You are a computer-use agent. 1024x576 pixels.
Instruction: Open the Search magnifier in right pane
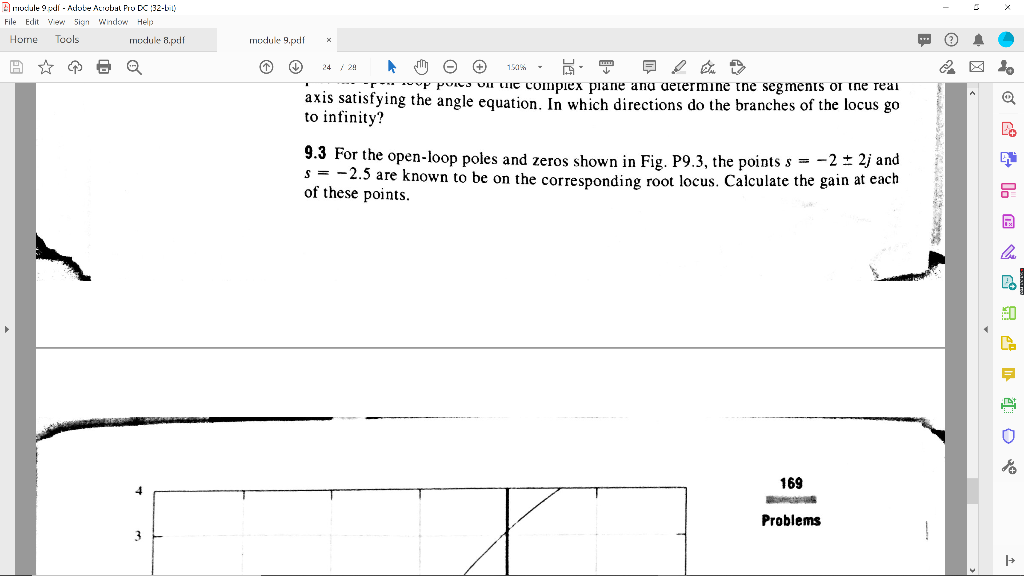(1010, 98)
